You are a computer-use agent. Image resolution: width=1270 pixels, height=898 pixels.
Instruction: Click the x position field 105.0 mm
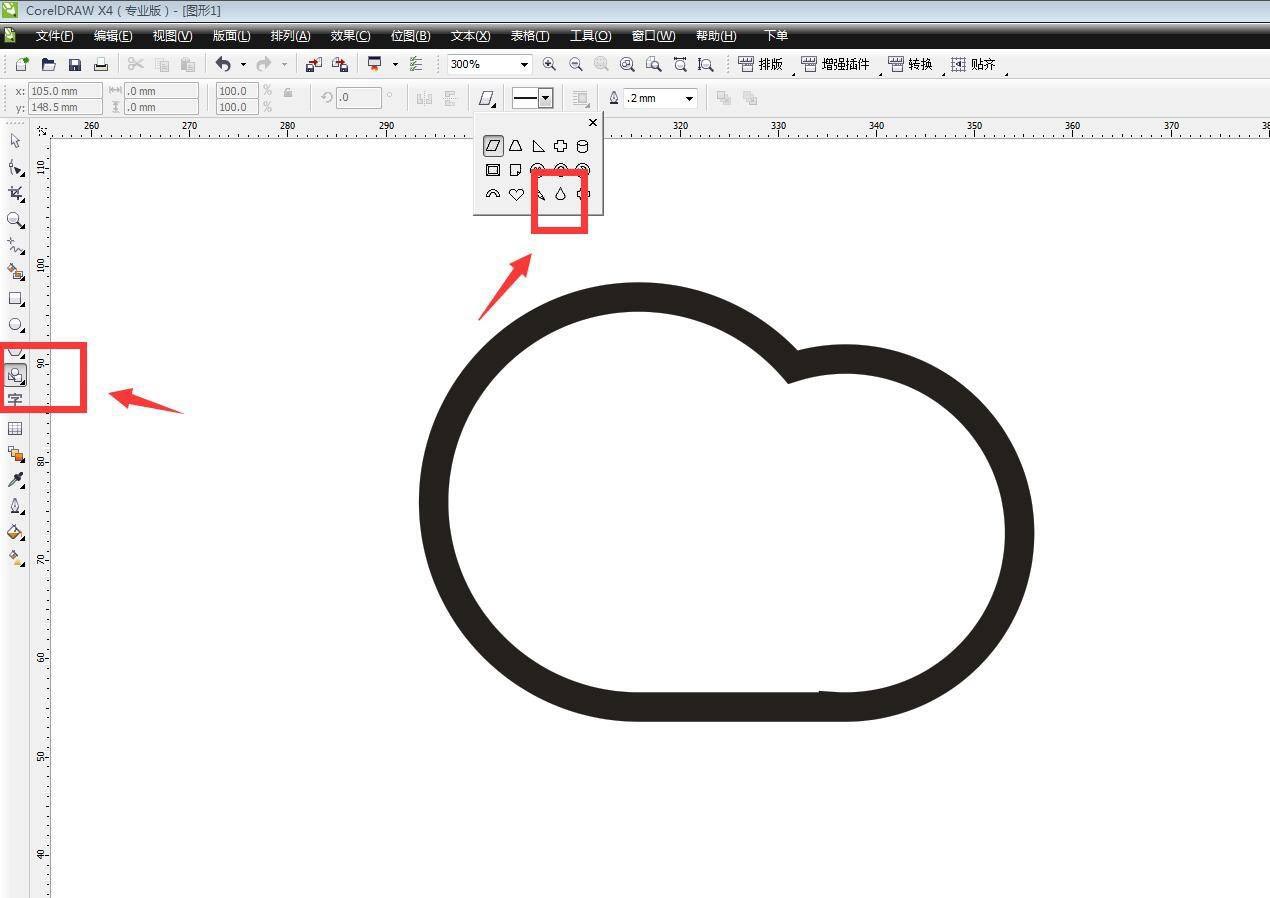click(65, 91)
